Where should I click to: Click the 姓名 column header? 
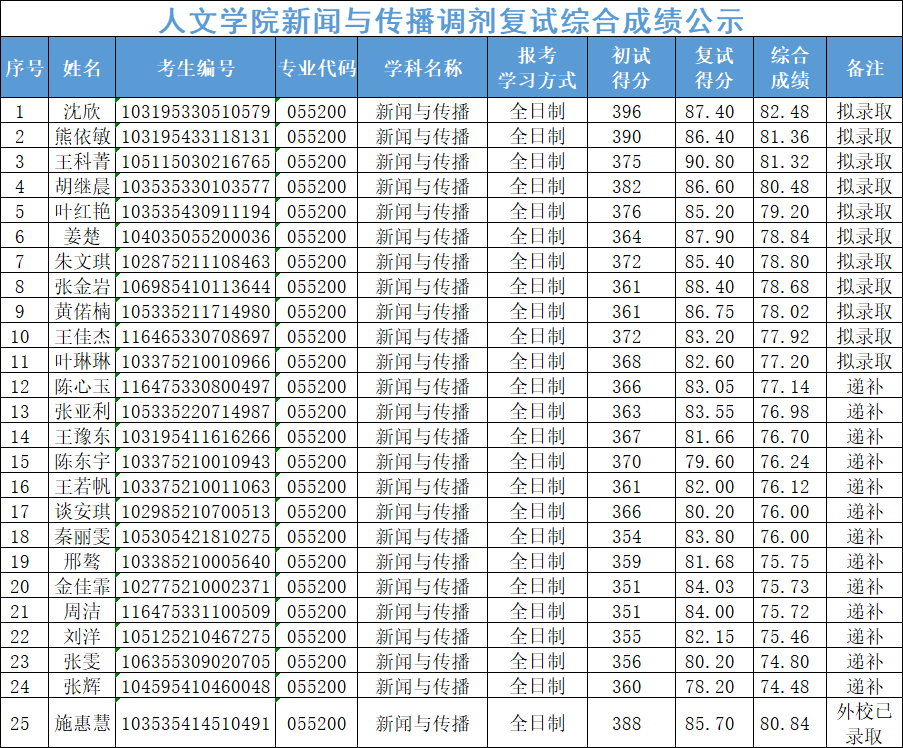pos(82,68)
